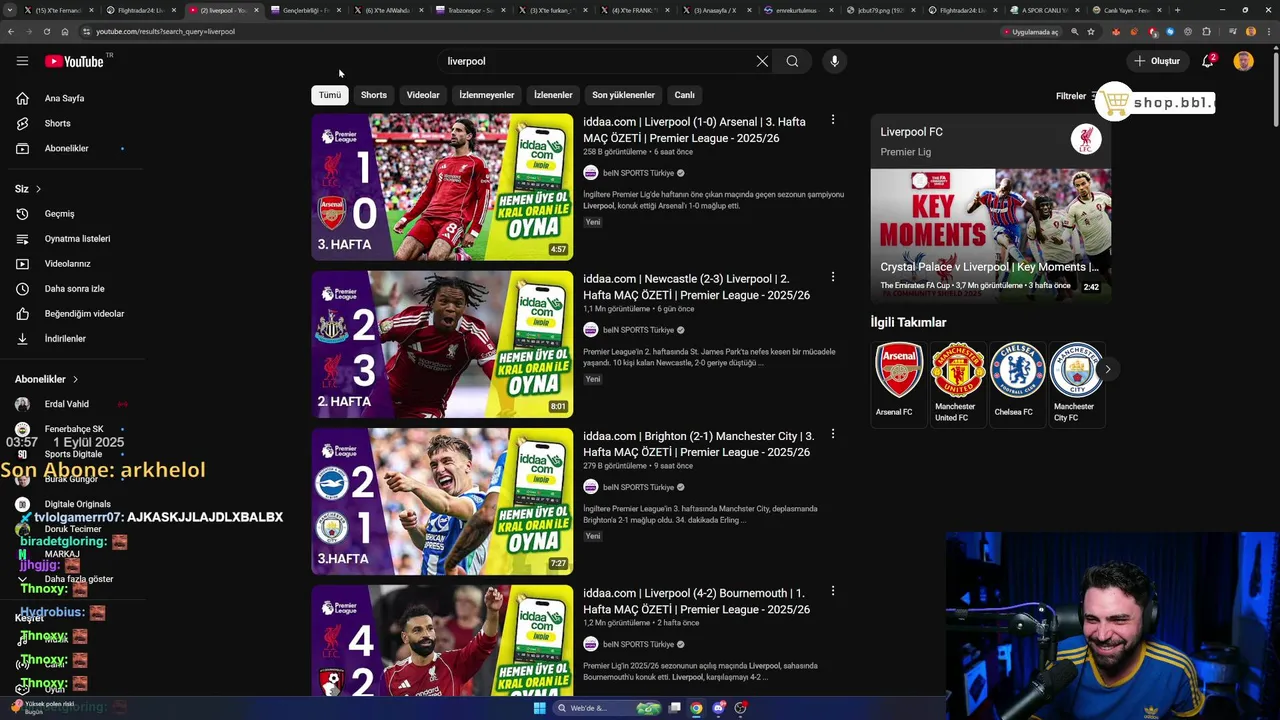Select the İzlenenler filter chip

pyautogui.click(x=553, y=95)
